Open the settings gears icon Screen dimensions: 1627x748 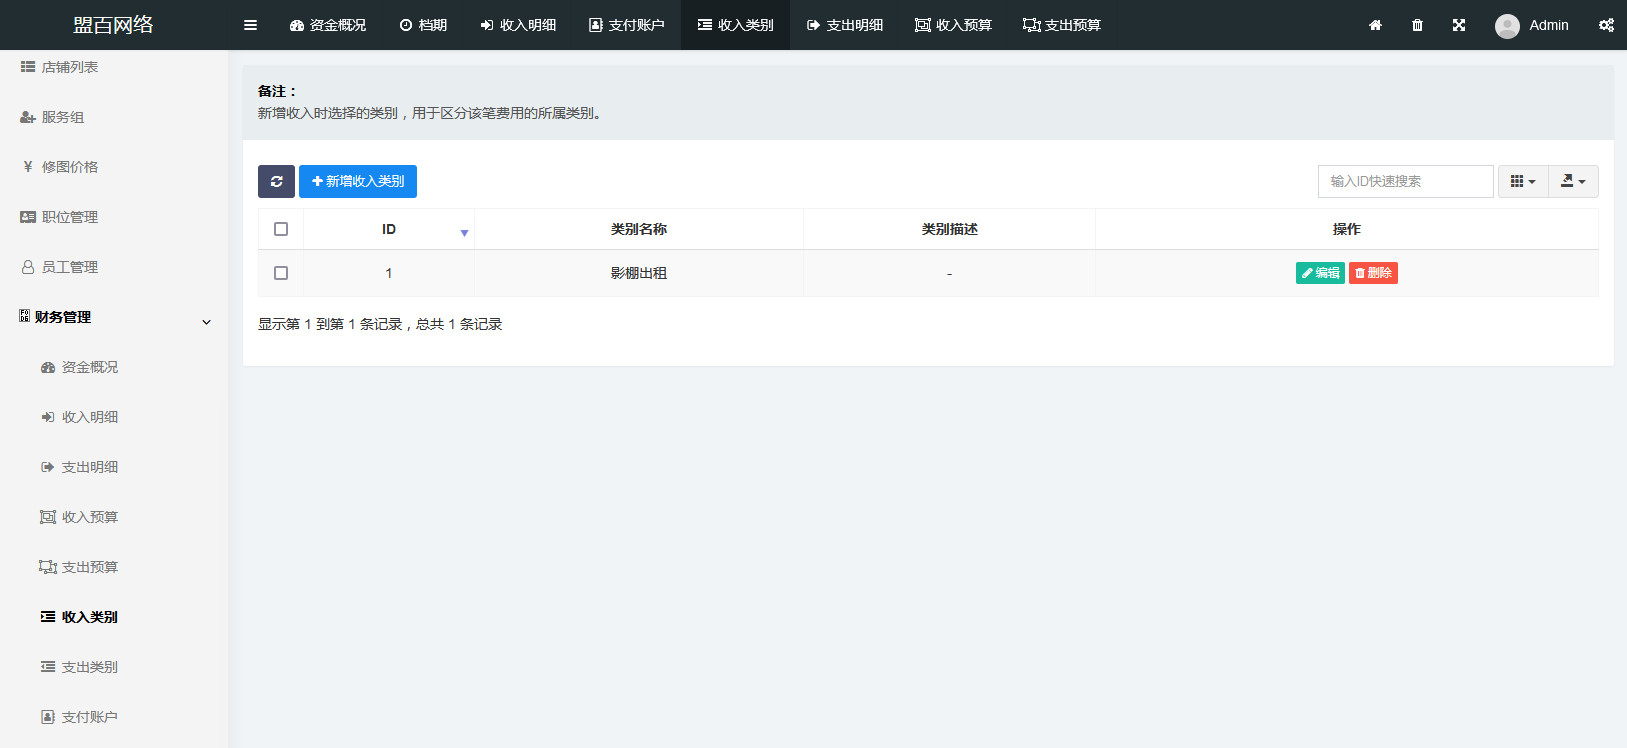[x=1605, y=25]
